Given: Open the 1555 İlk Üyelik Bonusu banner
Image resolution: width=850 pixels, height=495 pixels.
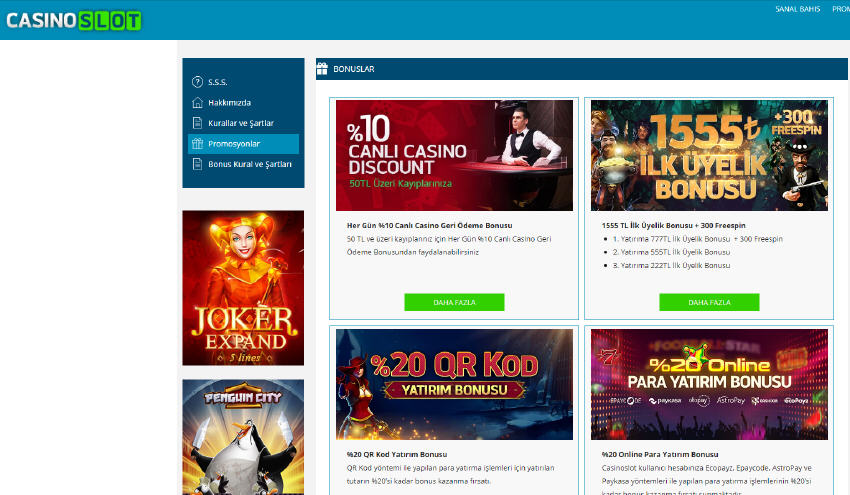Looking at the screenshot, I should (709, 155).
